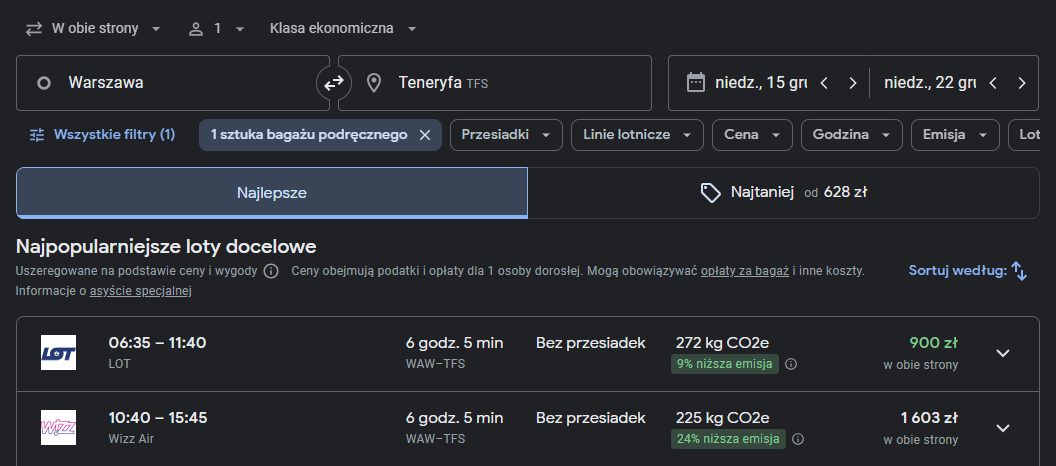Select the Najlepsze tab
Screen dimensions: 1056x466
pyautogui.click(x=271, y=193)
